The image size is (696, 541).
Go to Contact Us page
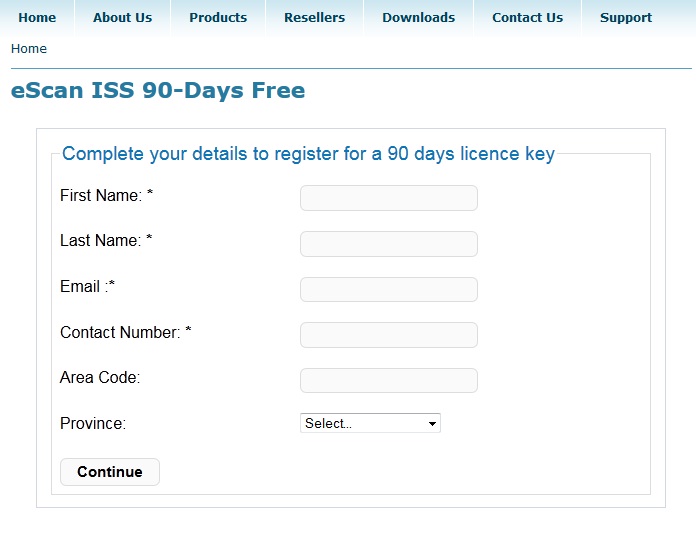[527, 18]
